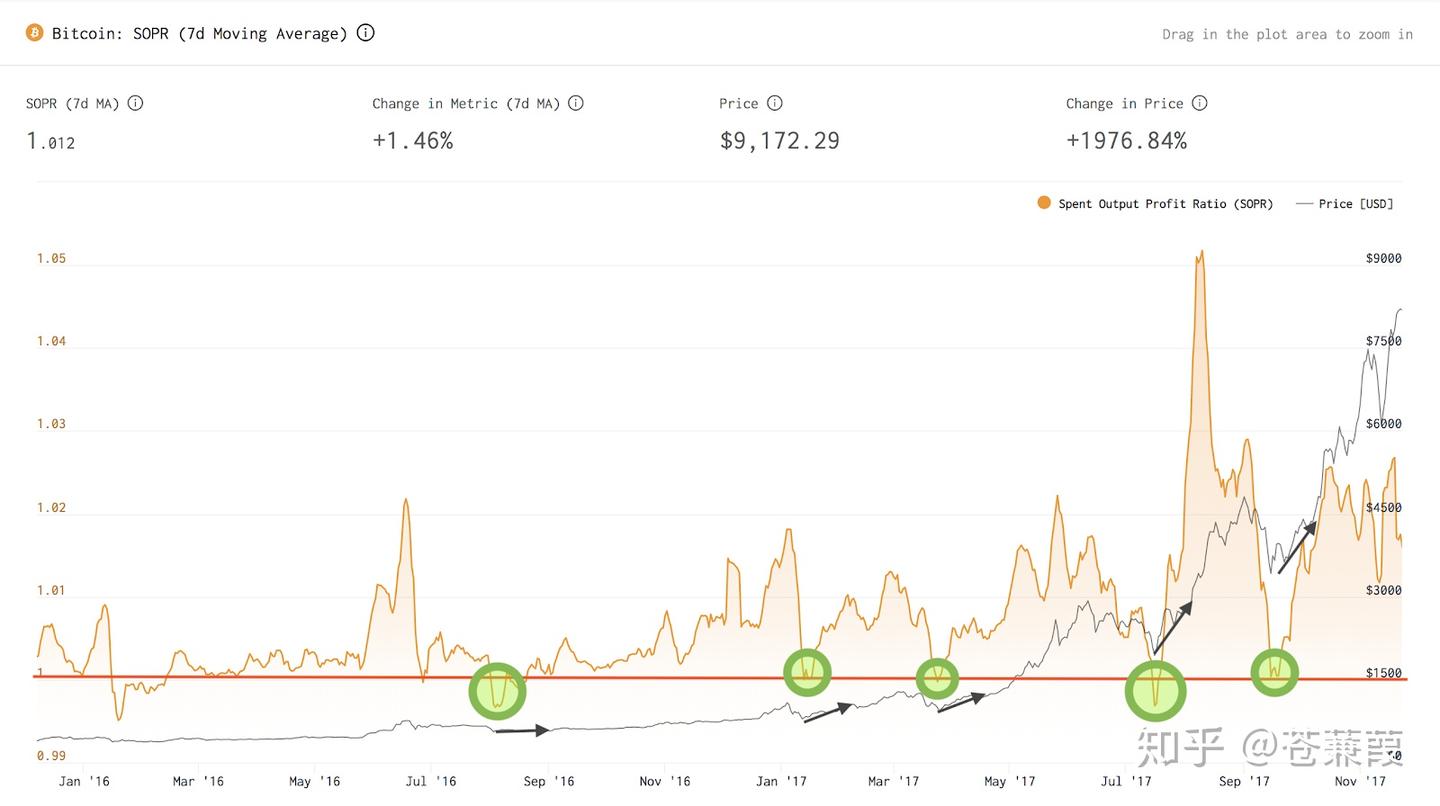Click the $9,172.29 price value
Image resolution: width=1440 pixels, height=806 pixels.
point(779,141)
